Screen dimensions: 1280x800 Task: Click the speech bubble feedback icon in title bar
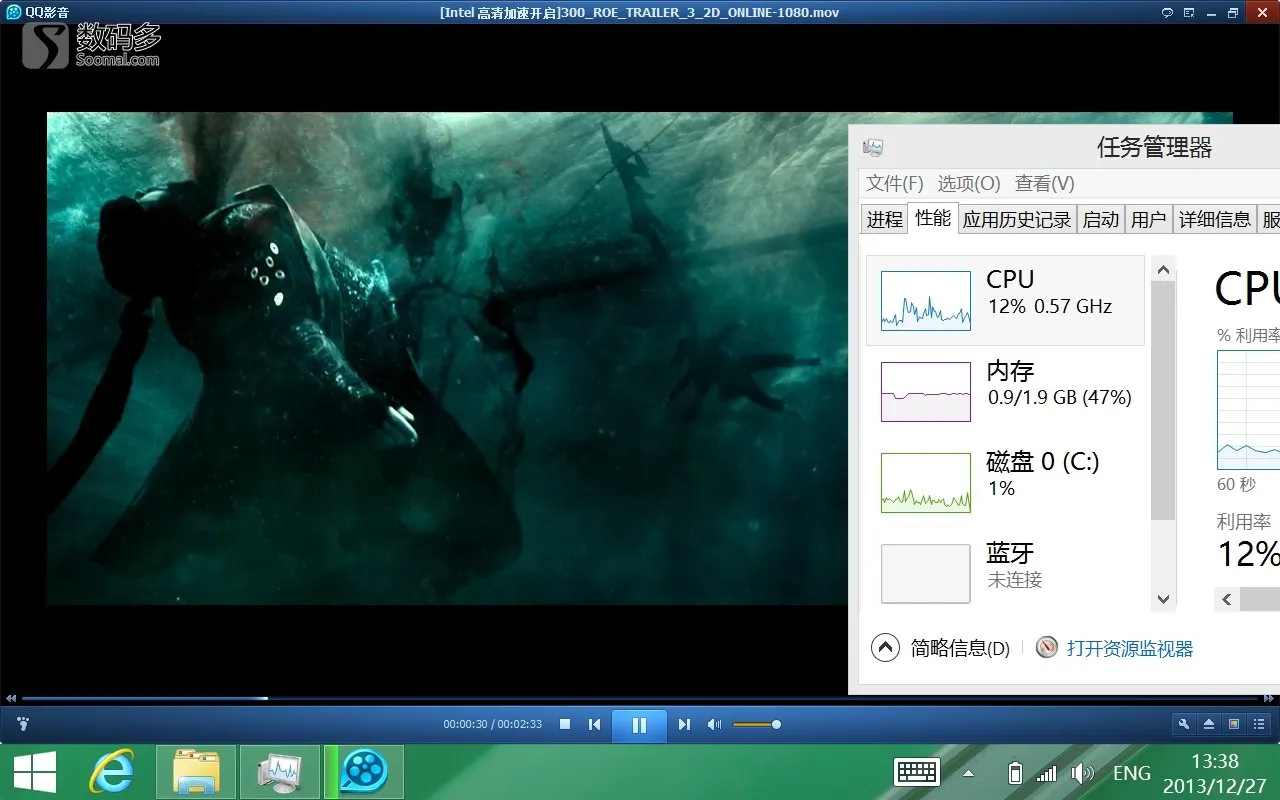pos(1167,12)
